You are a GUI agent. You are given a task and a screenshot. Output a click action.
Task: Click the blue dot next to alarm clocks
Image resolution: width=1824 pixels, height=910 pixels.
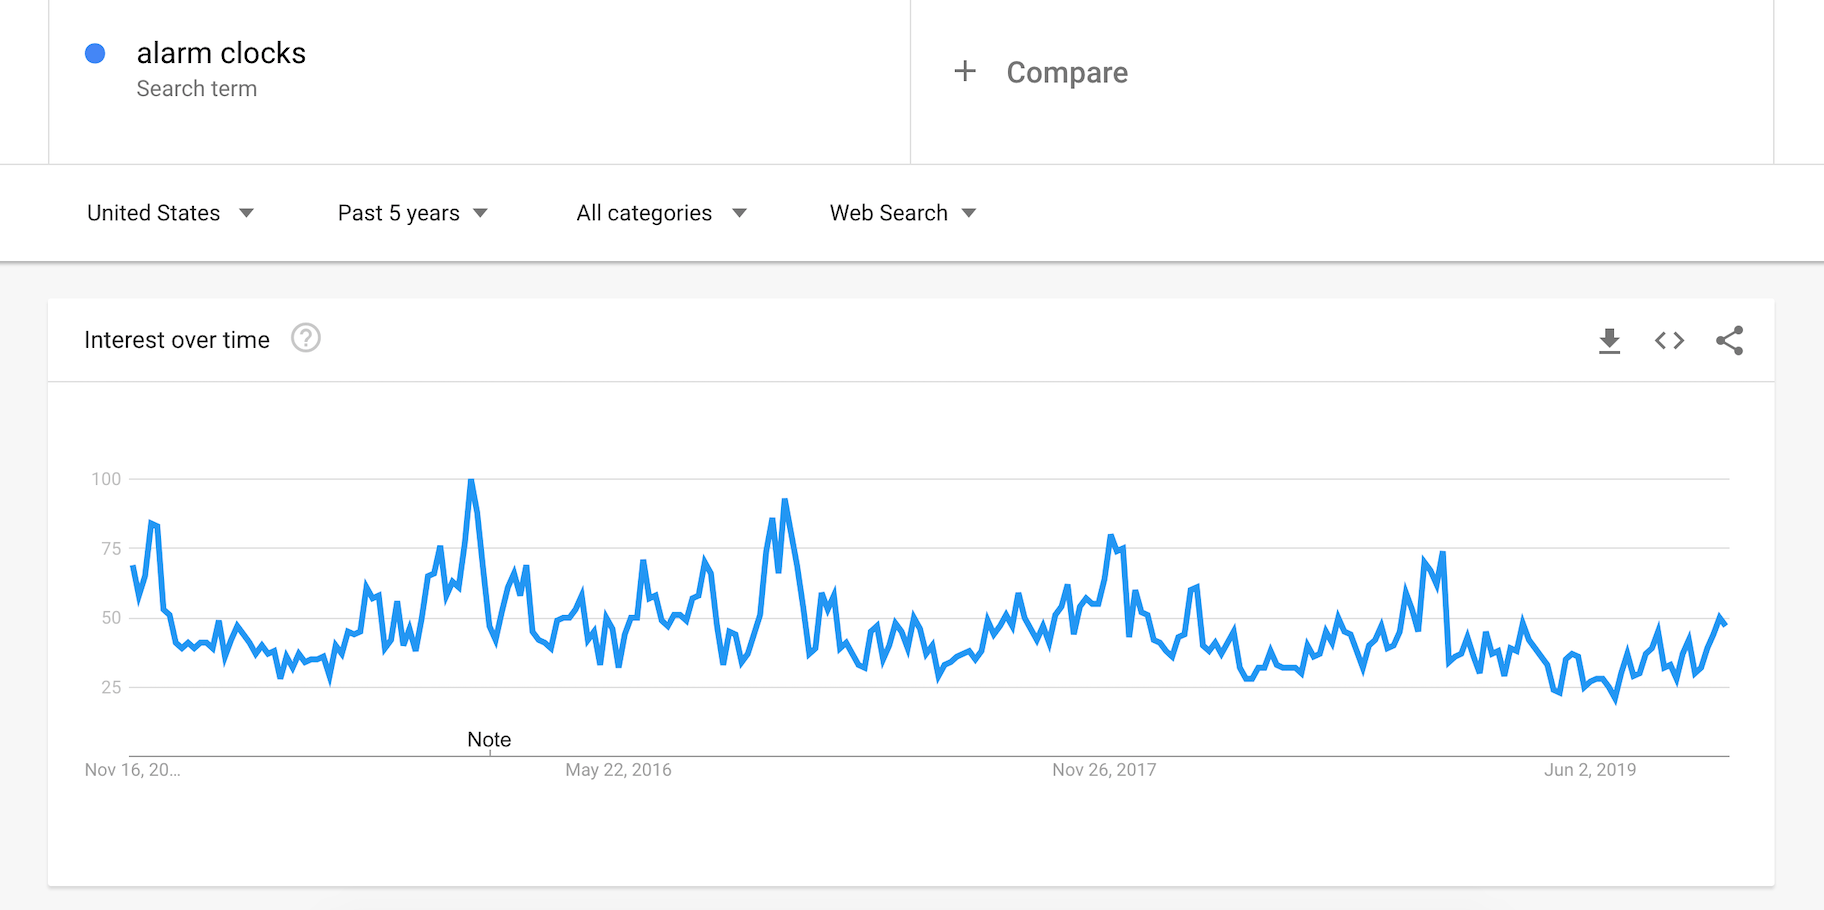click(x=95, y=54)
